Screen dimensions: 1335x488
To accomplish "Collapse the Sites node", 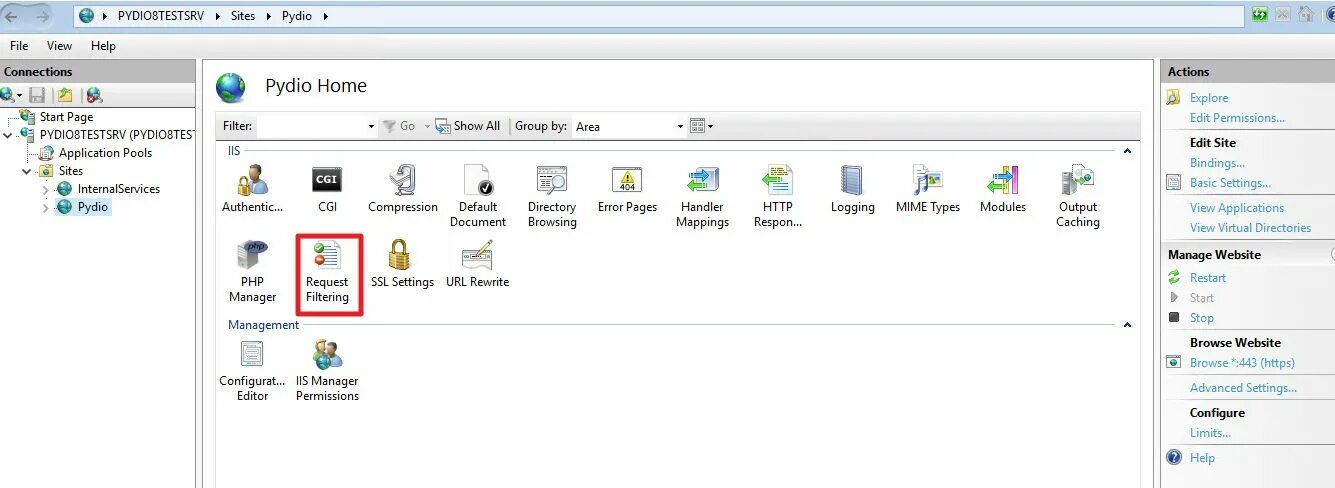I will coord(27,171).
